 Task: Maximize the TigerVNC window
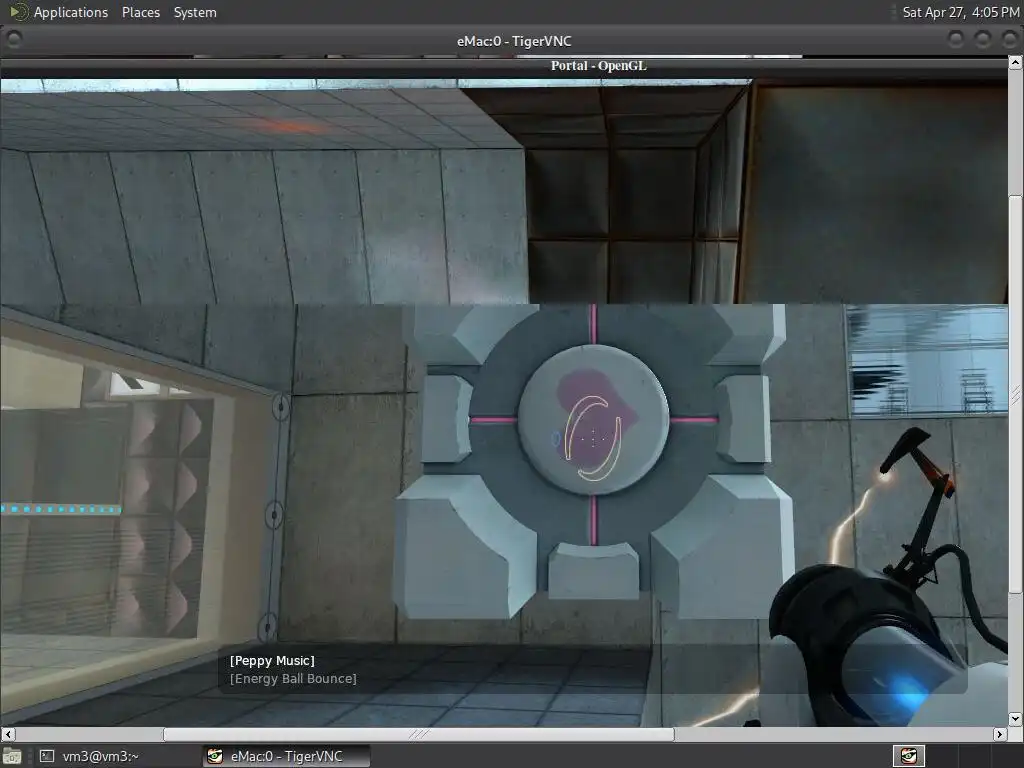point(983,40)
